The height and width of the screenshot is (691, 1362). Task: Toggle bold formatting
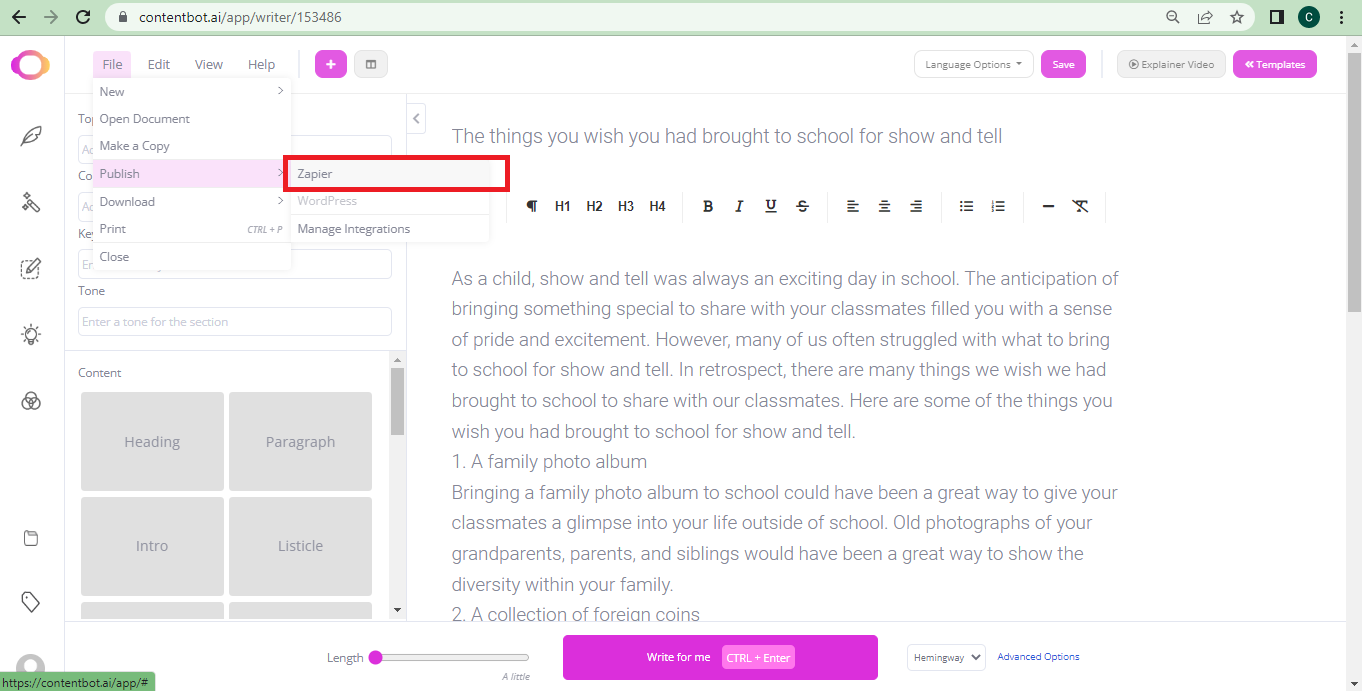pos(708,206)
